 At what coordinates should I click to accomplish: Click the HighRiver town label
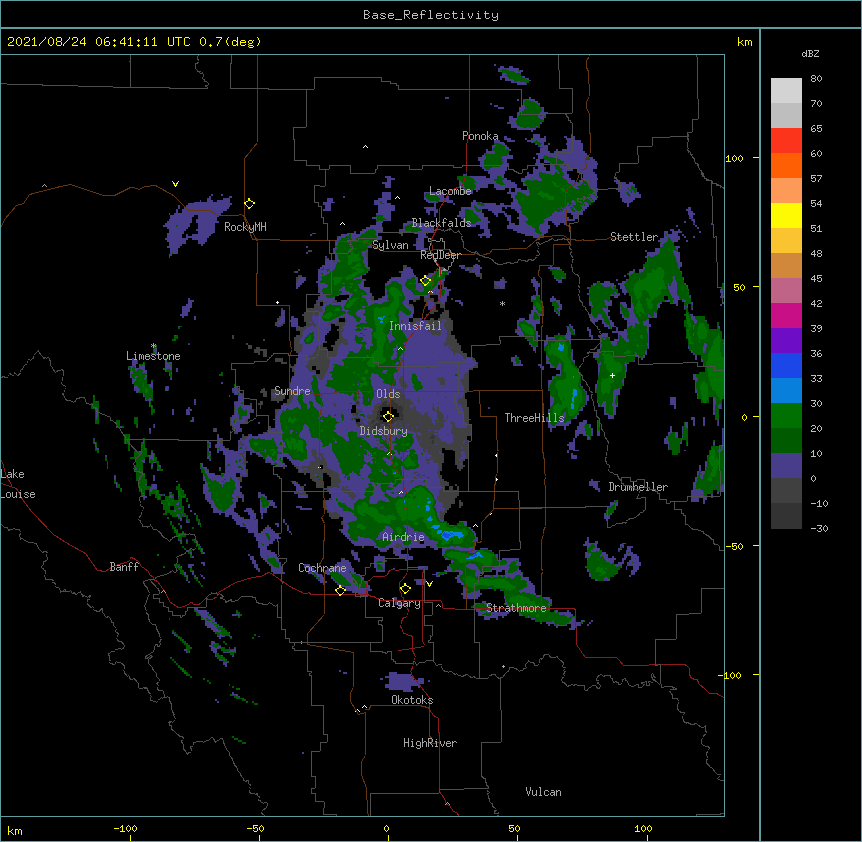coord(430,743)
